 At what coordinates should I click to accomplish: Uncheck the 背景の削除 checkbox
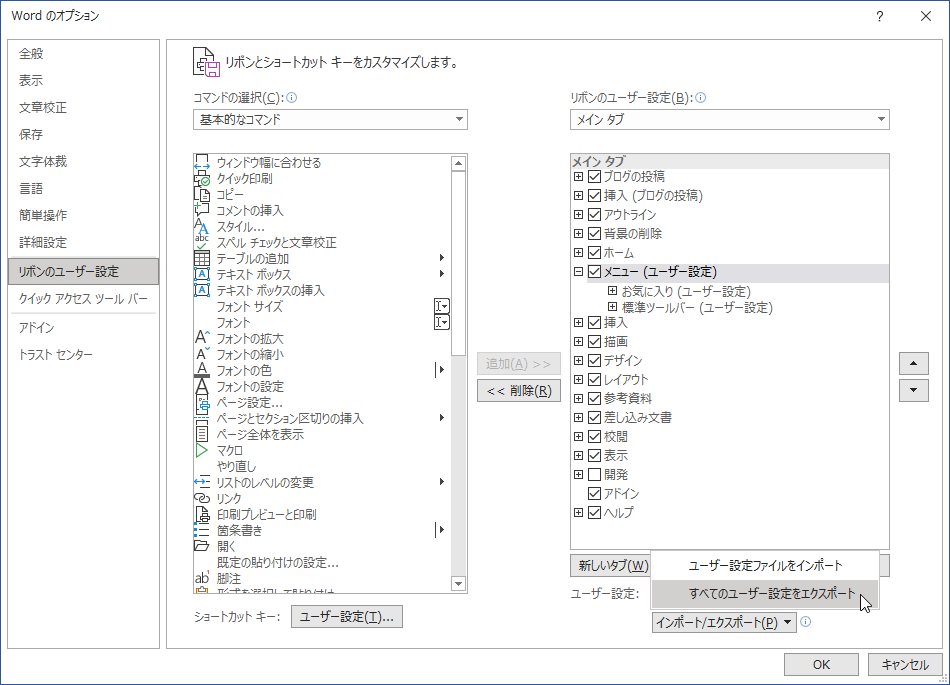pyautogui.click(x=594, y=233)
